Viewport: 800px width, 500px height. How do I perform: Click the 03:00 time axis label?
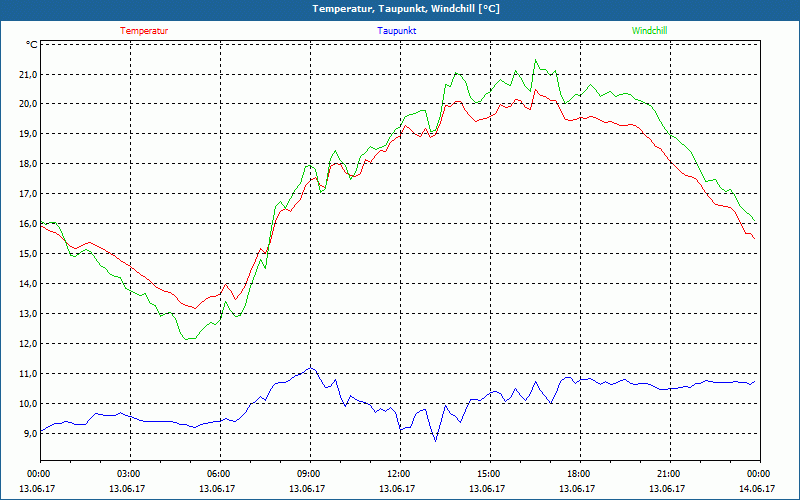point(129,474)
